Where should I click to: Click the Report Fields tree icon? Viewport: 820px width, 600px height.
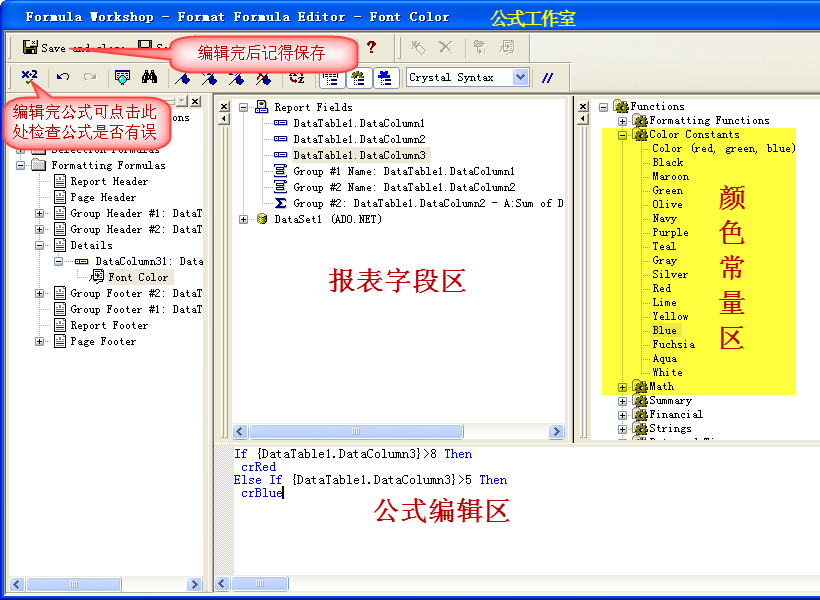[261, 107]
